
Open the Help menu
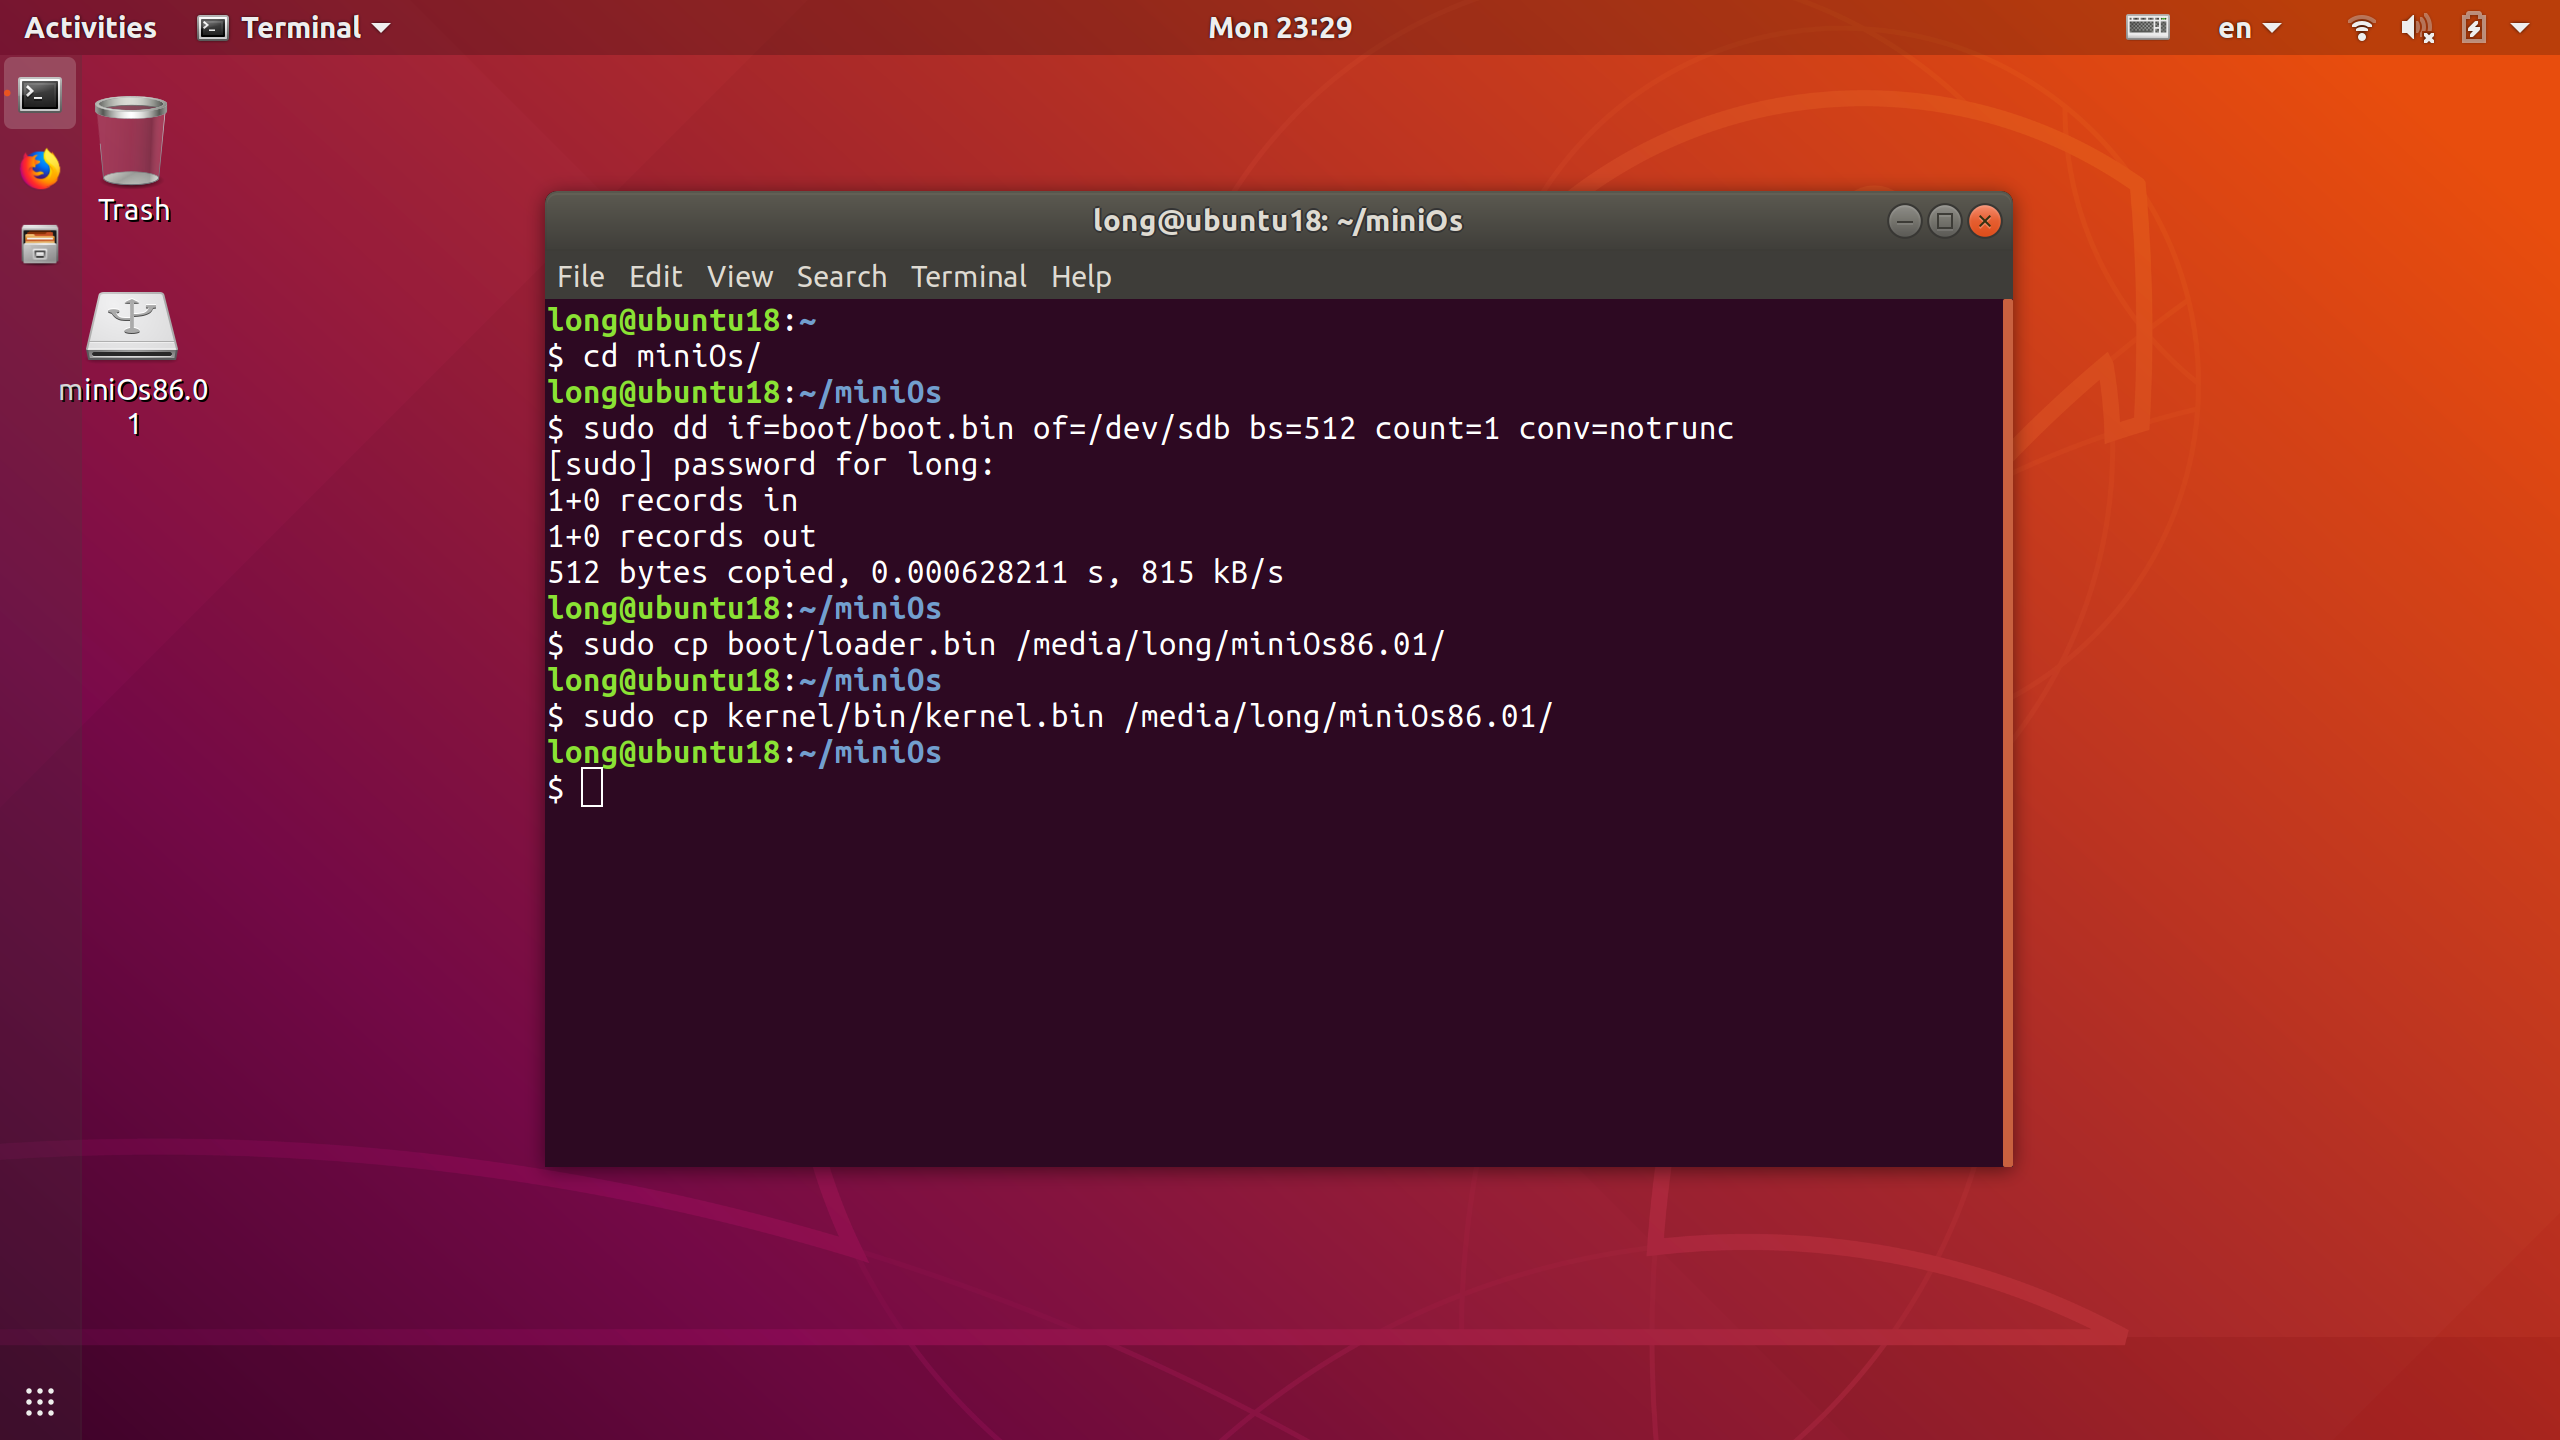[x=1080, y=277]
